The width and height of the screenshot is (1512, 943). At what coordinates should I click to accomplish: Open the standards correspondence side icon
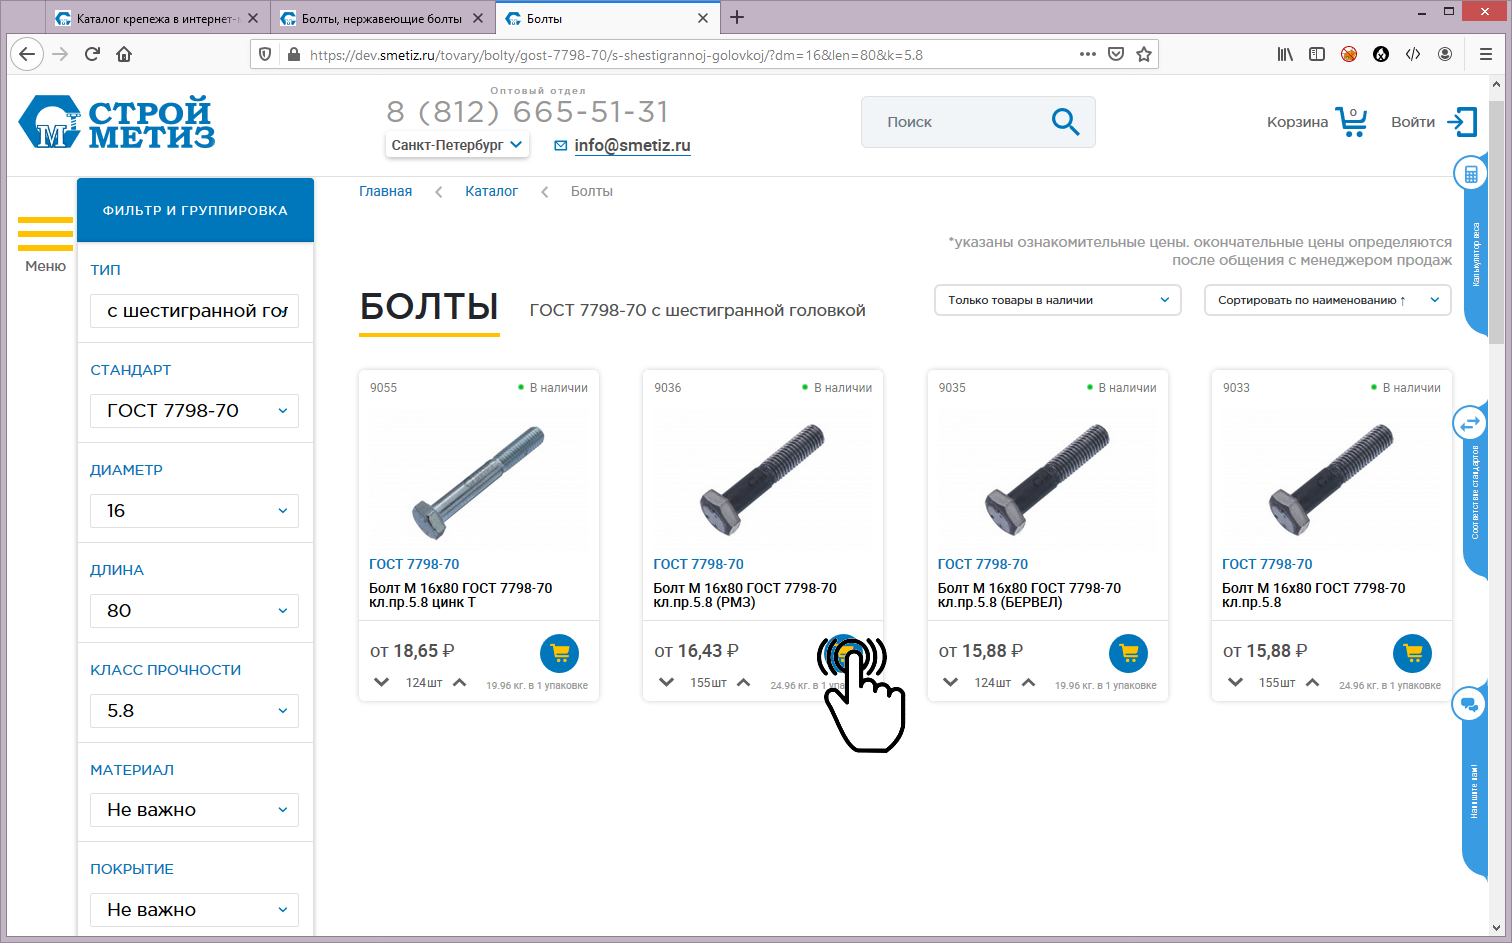point(1470,424)
